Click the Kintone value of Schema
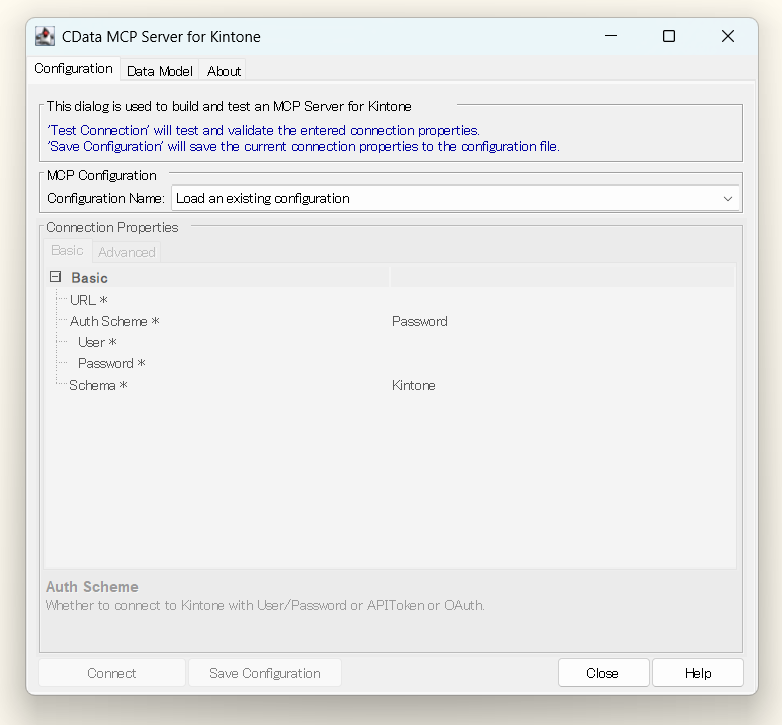782x725 pixels. (413, 385)
